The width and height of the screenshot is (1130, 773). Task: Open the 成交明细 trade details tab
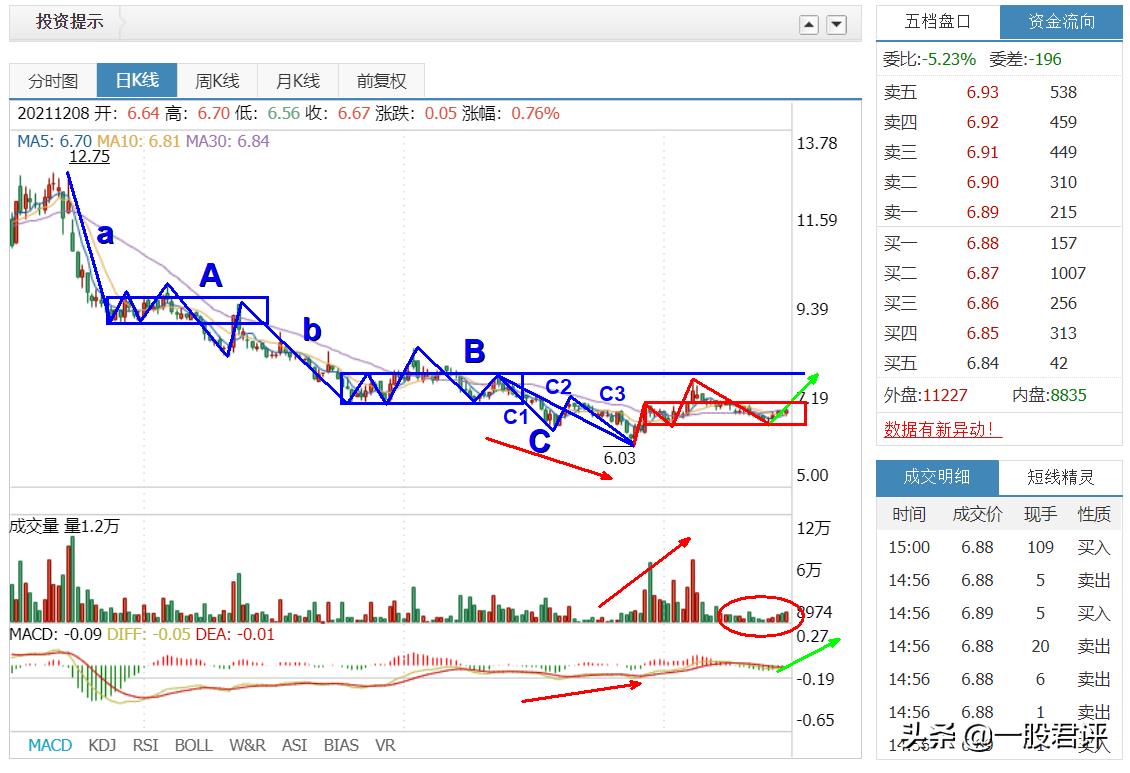point(937,477)
